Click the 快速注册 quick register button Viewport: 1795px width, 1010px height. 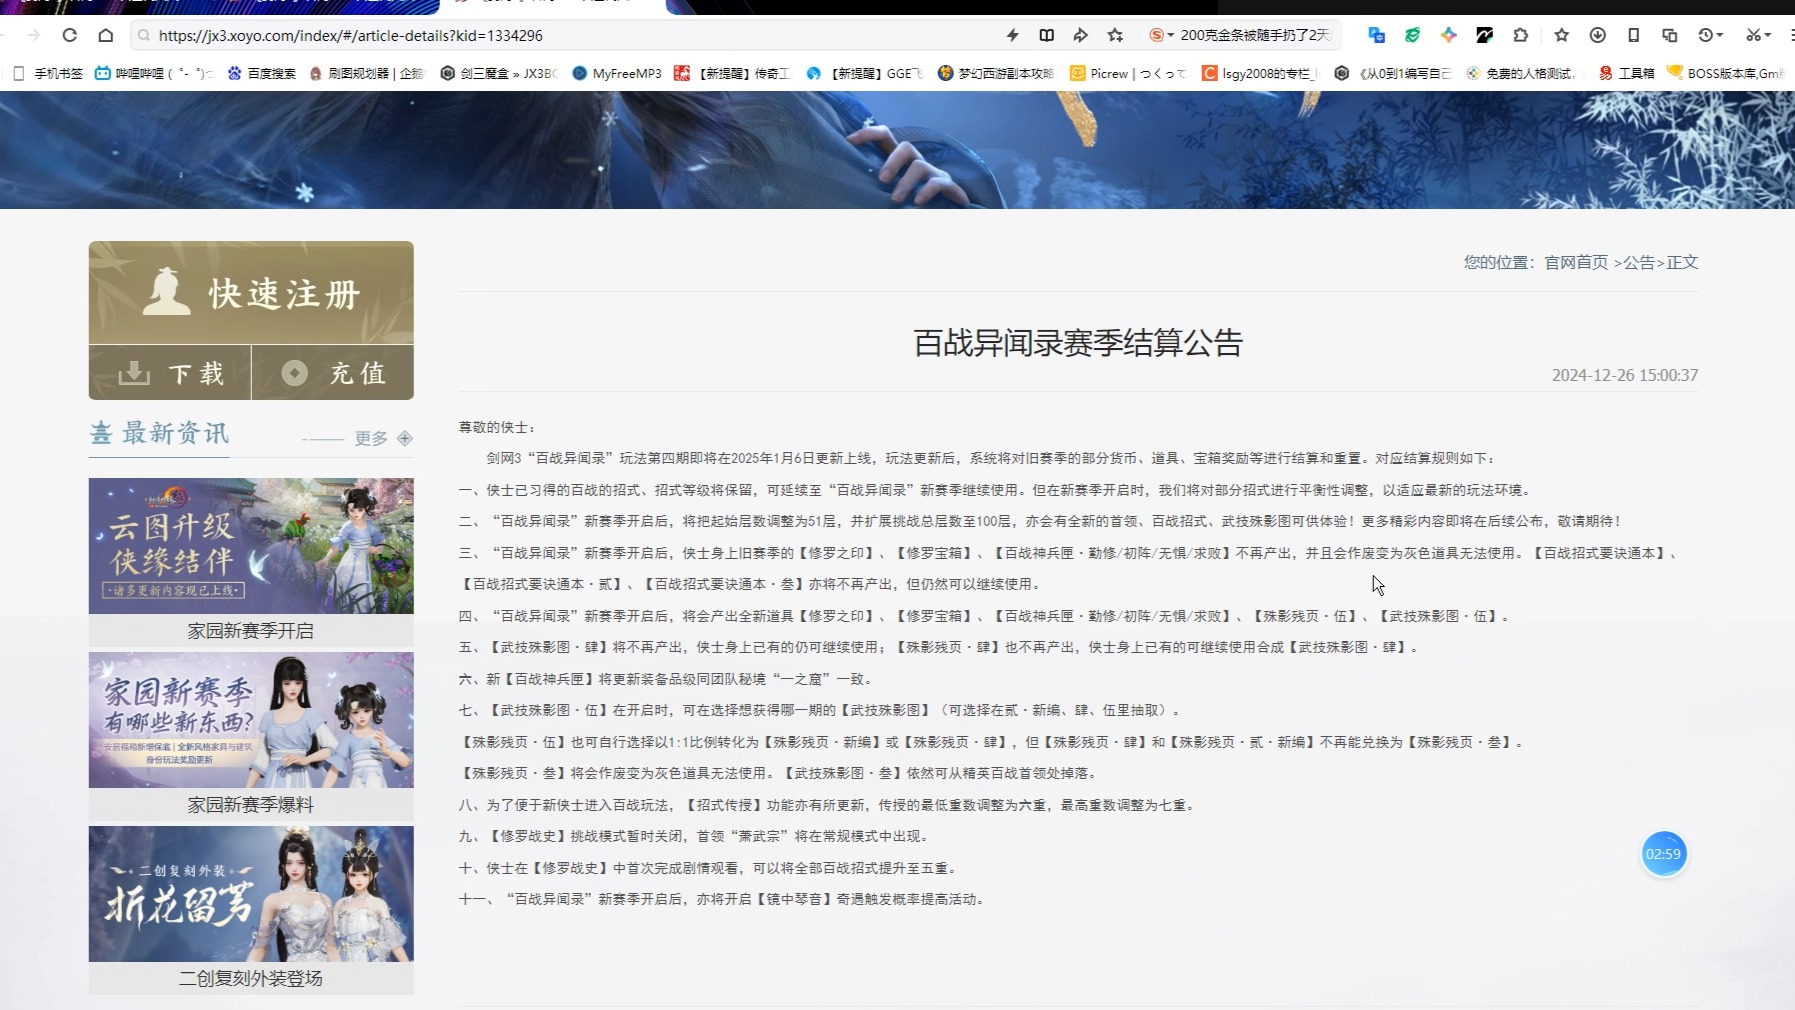[251, 293]
